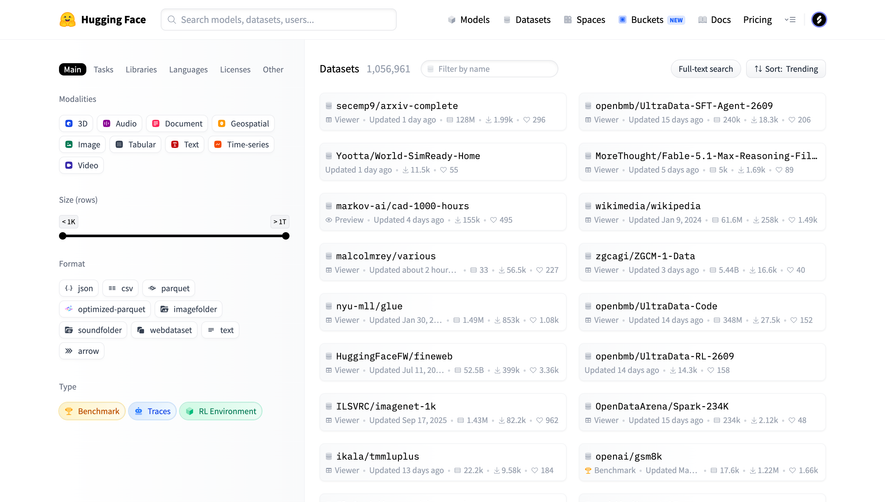Toggle the Time-series modality filter

pyautogui.click(x=241, y=145)
